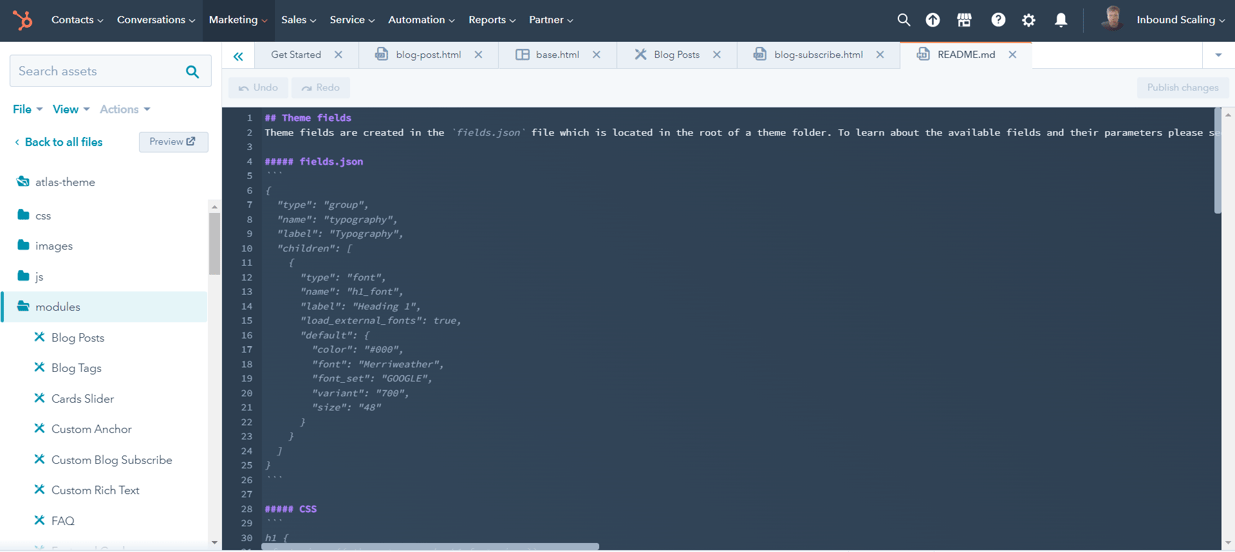Click the HubSpot sprocket logo
This screenshot has width=1235, height=552.
[22, 19]
